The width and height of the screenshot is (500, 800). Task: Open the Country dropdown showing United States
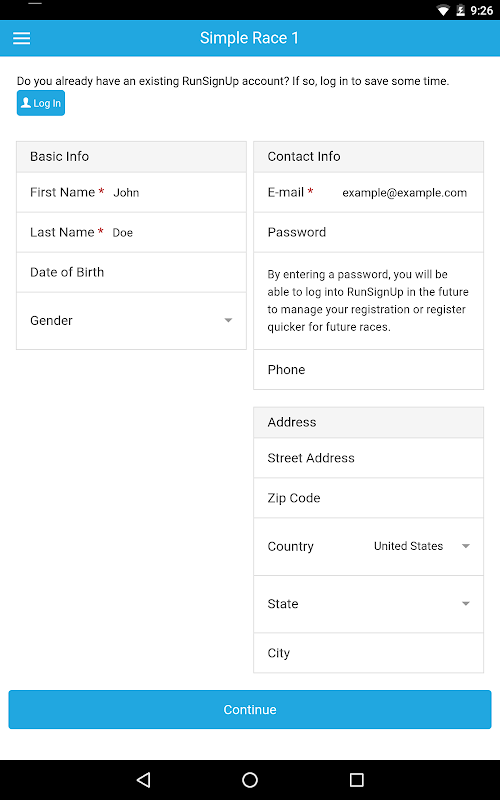point(368,546)
